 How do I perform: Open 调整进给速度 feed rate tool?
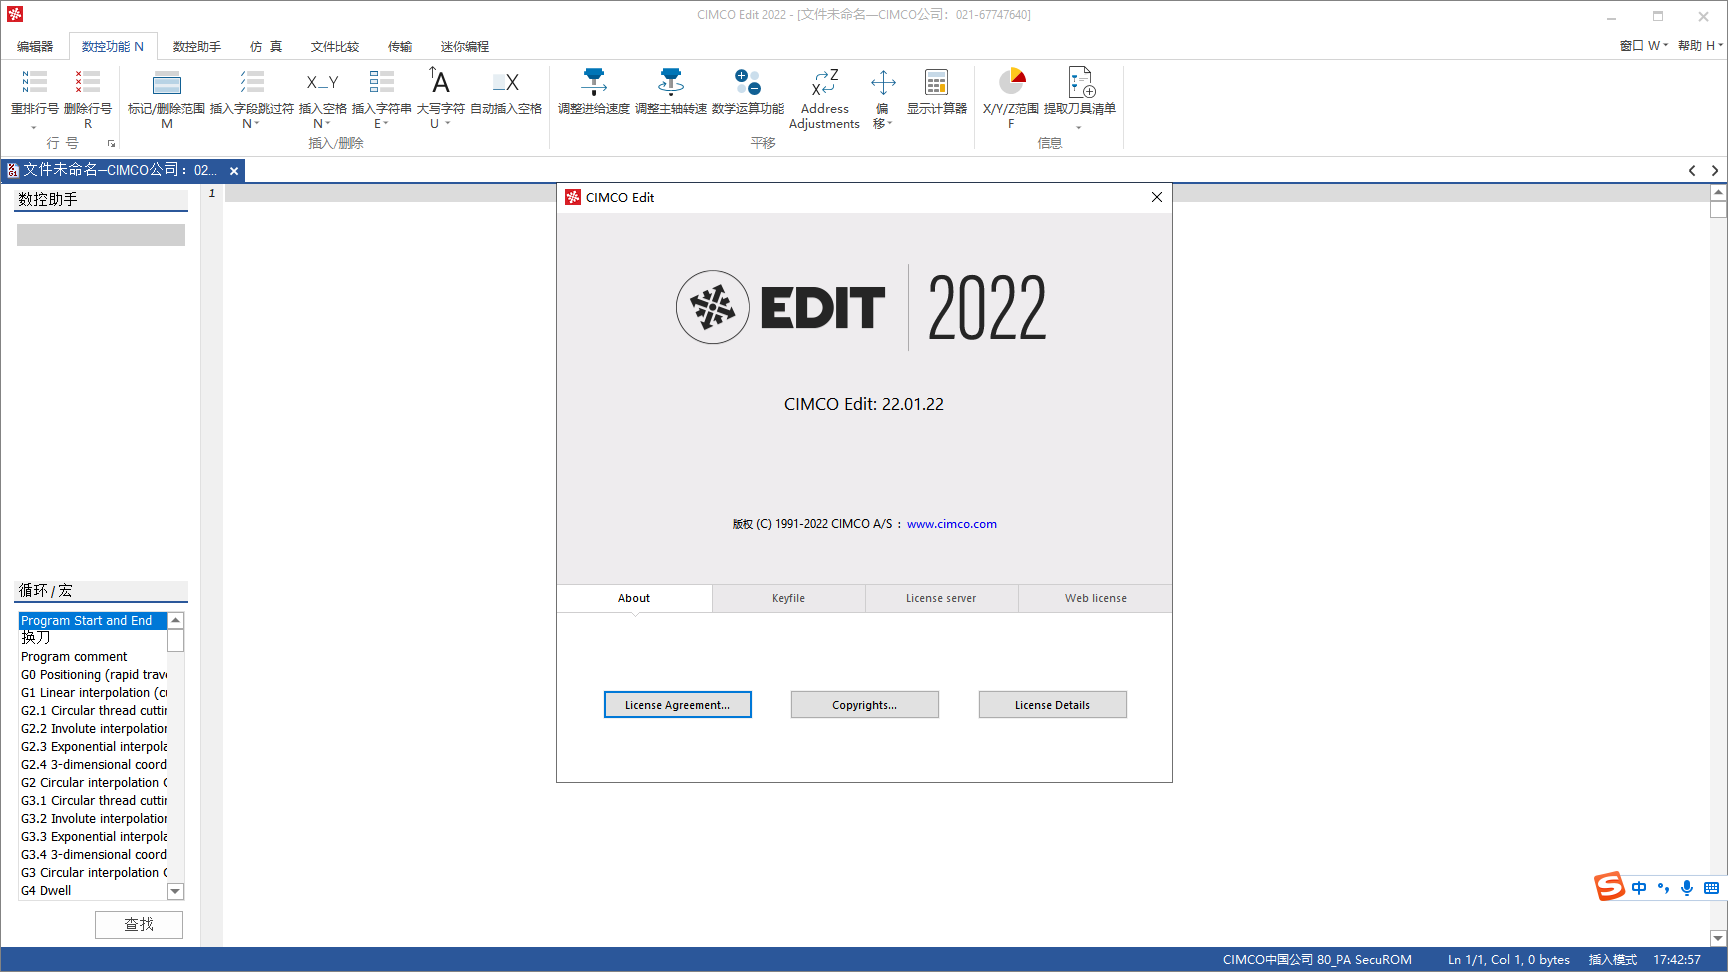594,82
